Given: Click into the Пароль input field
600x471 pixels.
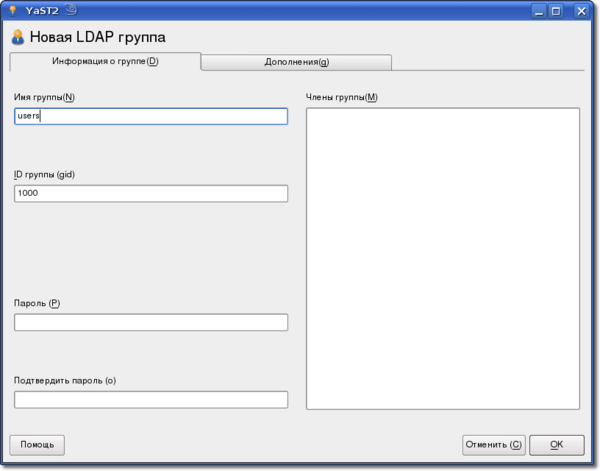Looking at the screenshot, I should [x=151, y=322].
